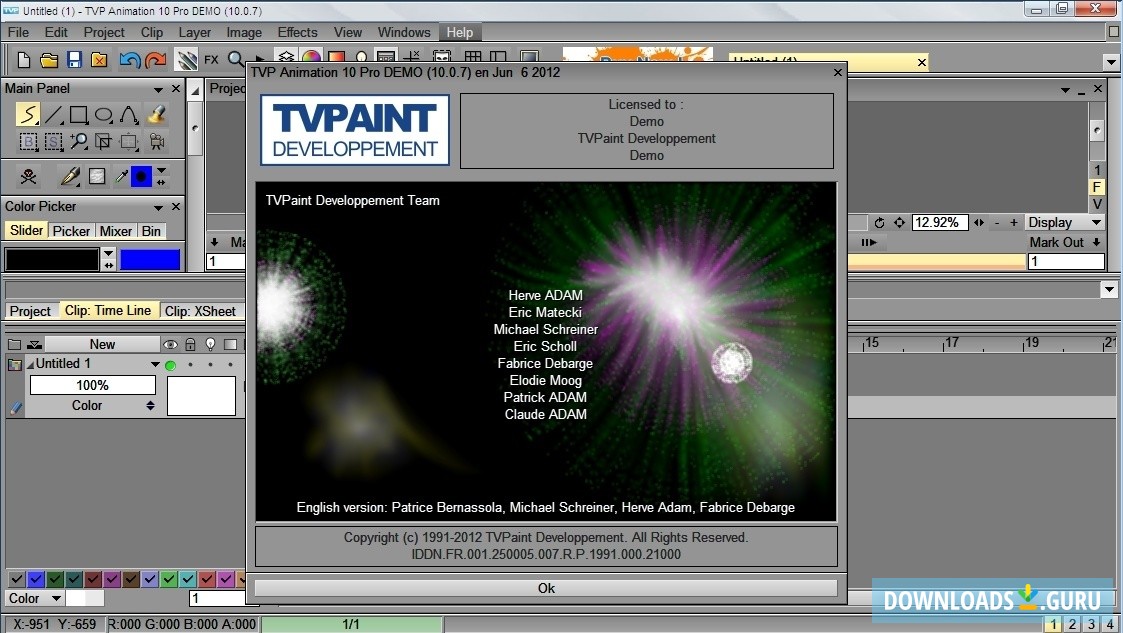1123x633 pixels.
Task: Select the Line tool in Main Panel
Action: click(55, 113)
